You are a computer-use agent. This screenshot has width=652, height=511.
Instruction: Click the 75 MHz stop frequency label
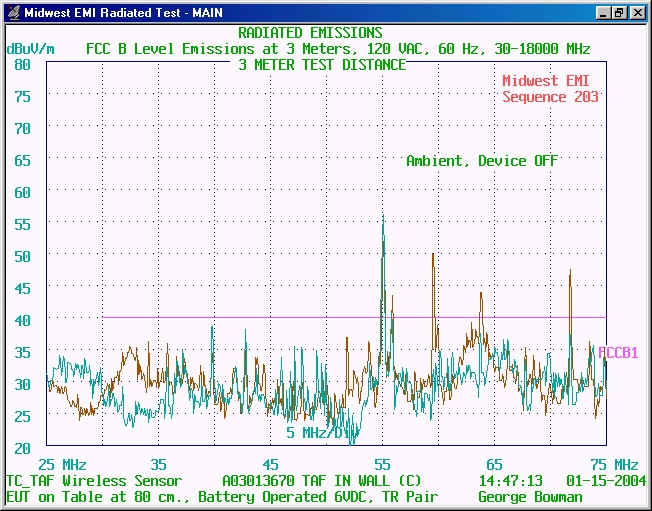click(613, 465)
